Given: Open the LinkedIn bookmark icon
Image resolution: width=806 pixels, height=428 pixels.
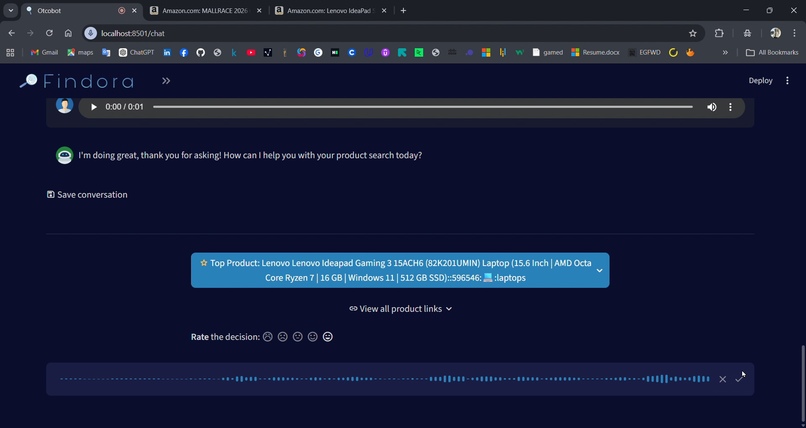Looking at the screenshot, I should pyautogui.click(x=167, y=52).
